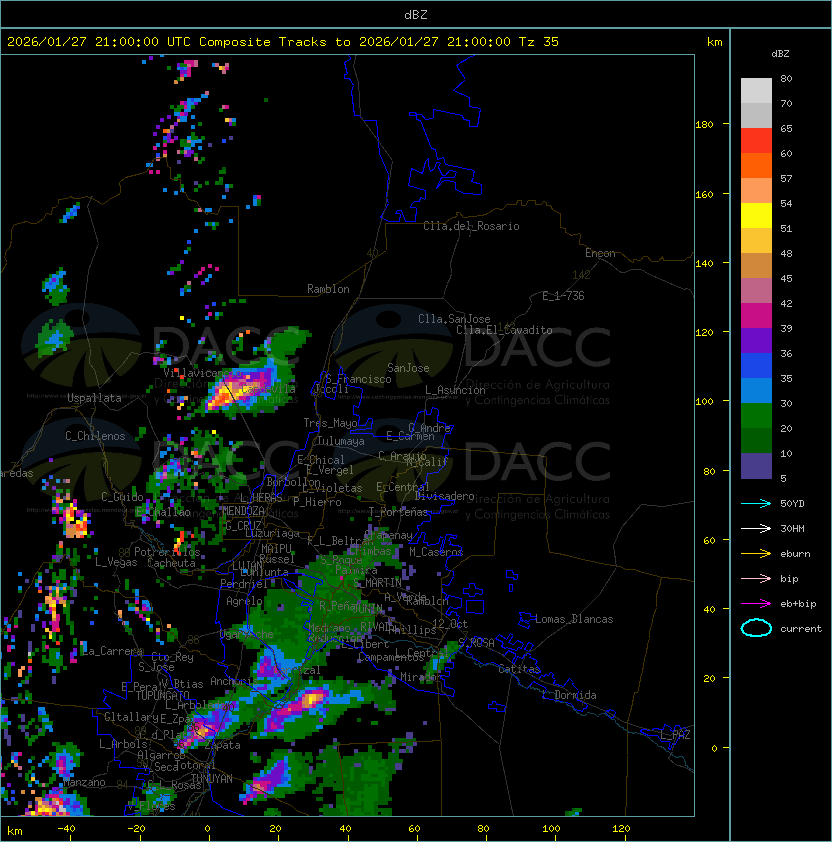Click the 'Manzano' map label

(x=84, y=782)
